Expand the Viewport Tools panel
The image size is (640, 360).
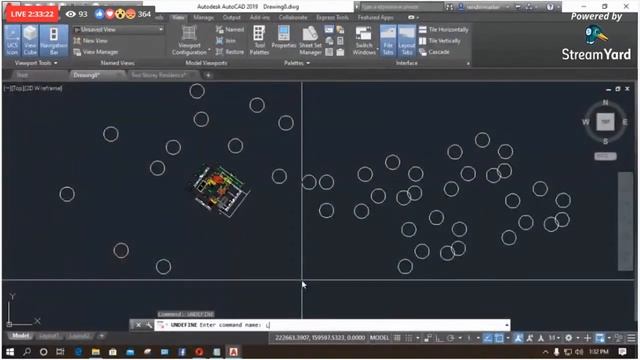pyautogui.click(x=36, y=63)
